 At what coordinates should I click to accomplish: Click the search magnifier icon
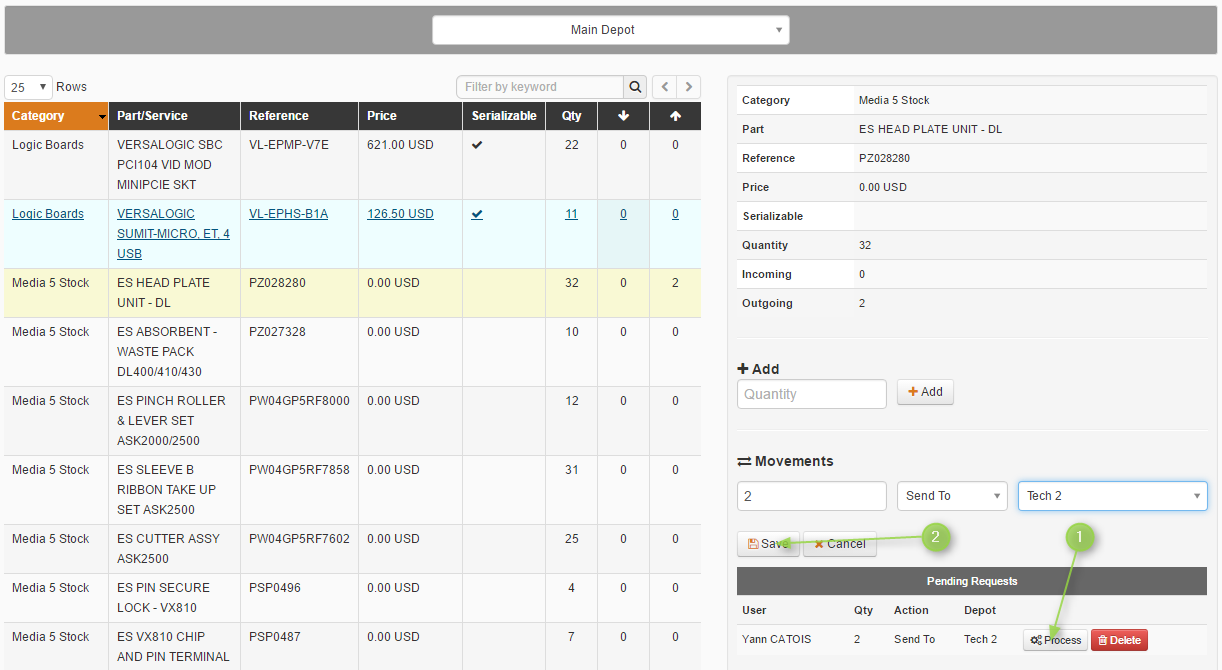click(635, 87)
